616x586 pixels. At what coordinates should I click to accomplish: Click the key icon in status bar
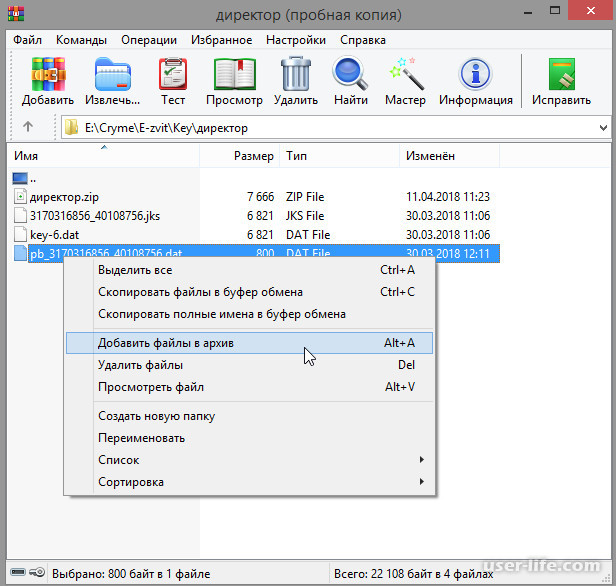tap(38, 572)
